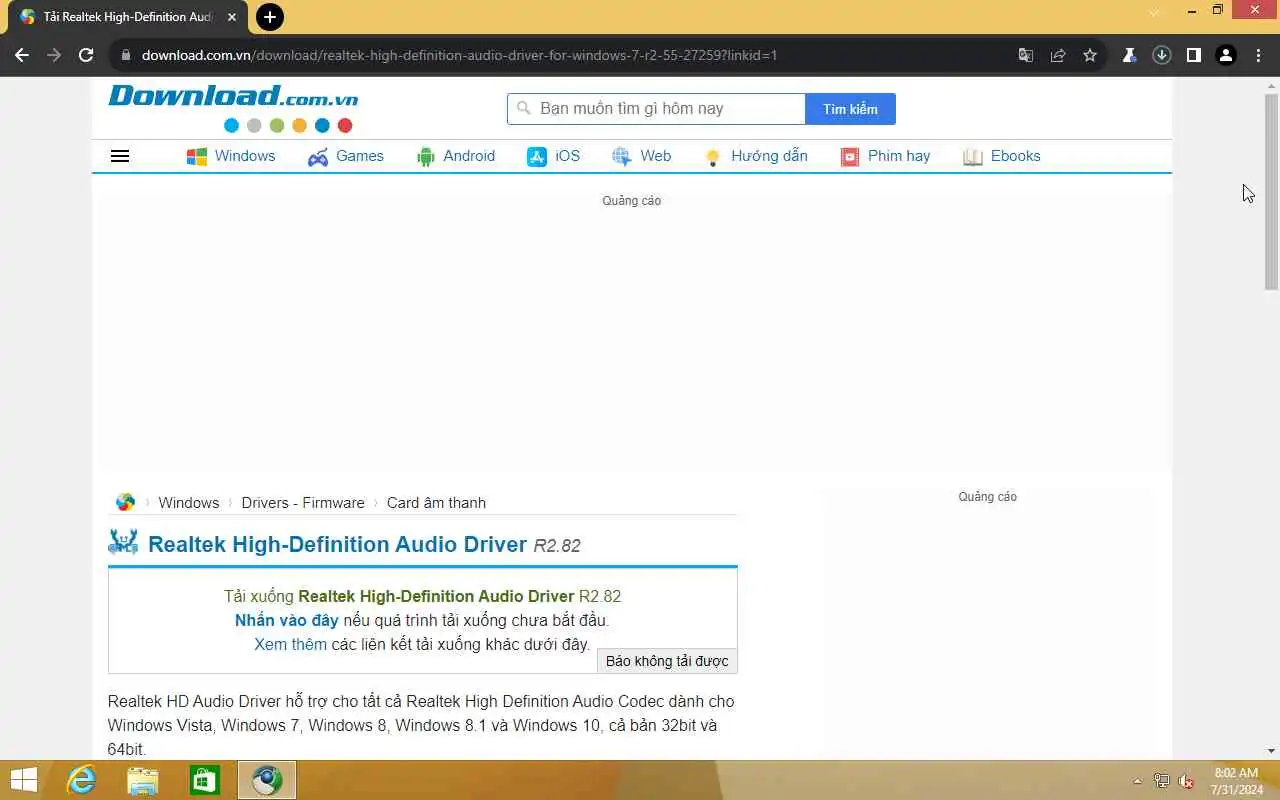Click Báo không tải được button
This screenshot has height=800, width=1280.
point(667,661)
